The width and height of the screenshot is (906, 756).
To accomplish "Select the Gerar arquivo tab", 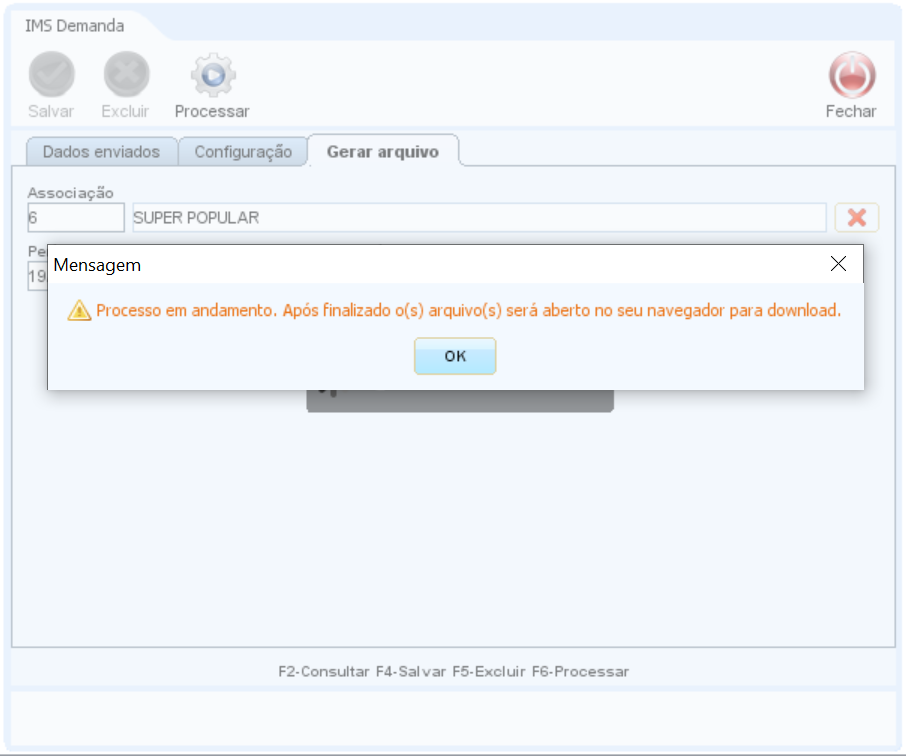I will point(382,152).
